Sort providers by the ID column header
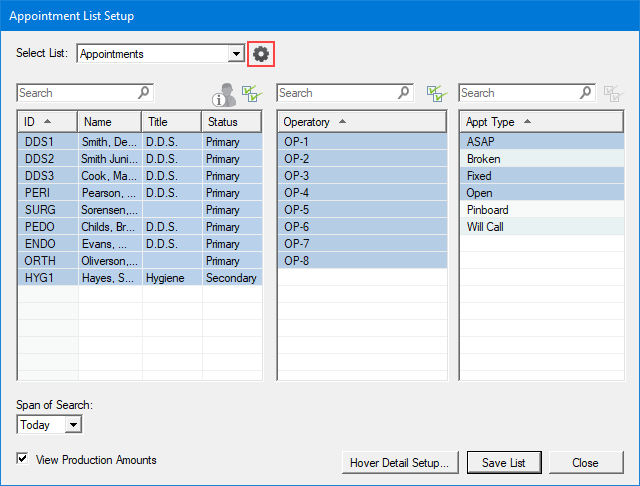The height and width of the screenshot is (486, 640). 47,122
